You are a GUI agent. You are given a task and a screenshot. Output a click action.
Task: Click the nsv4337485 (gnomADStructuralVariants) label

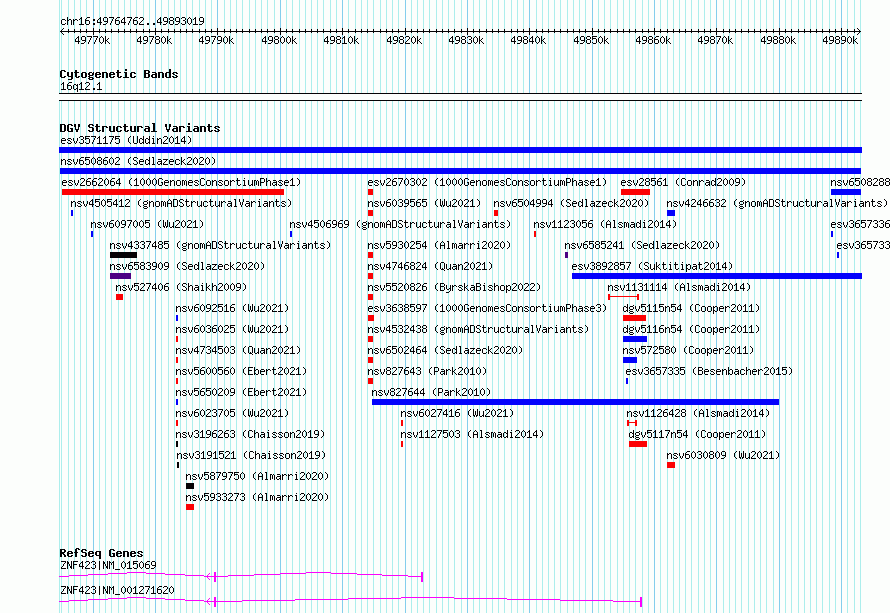click(x=220, y=245)
